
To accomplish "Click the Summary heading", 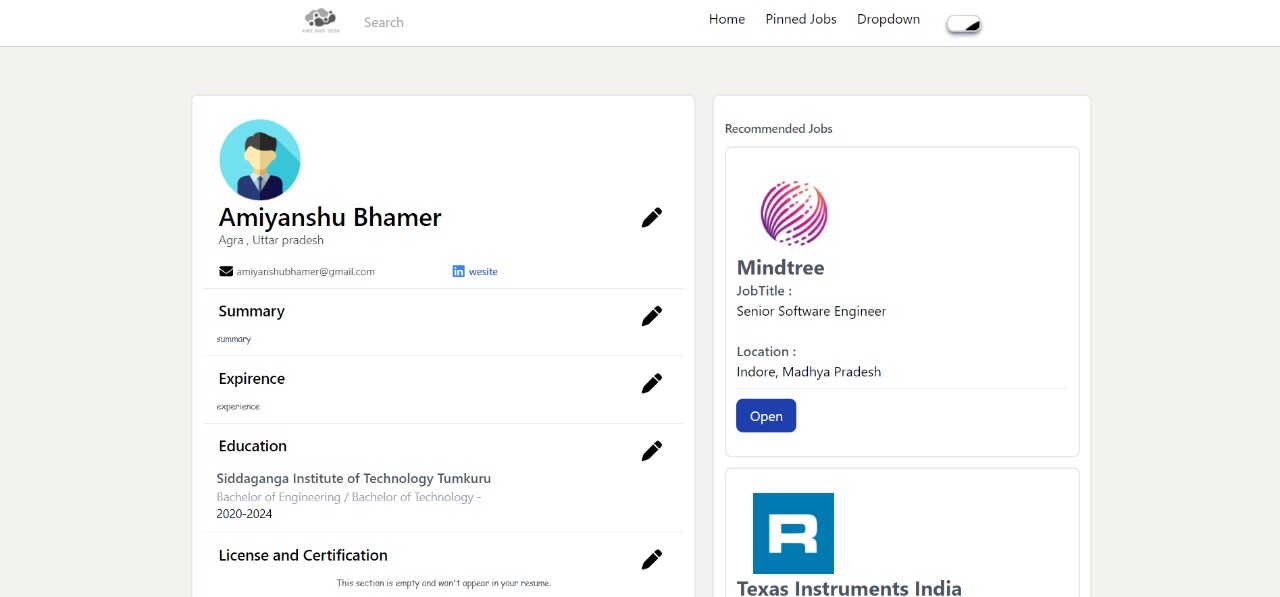I will pos(251,311).
